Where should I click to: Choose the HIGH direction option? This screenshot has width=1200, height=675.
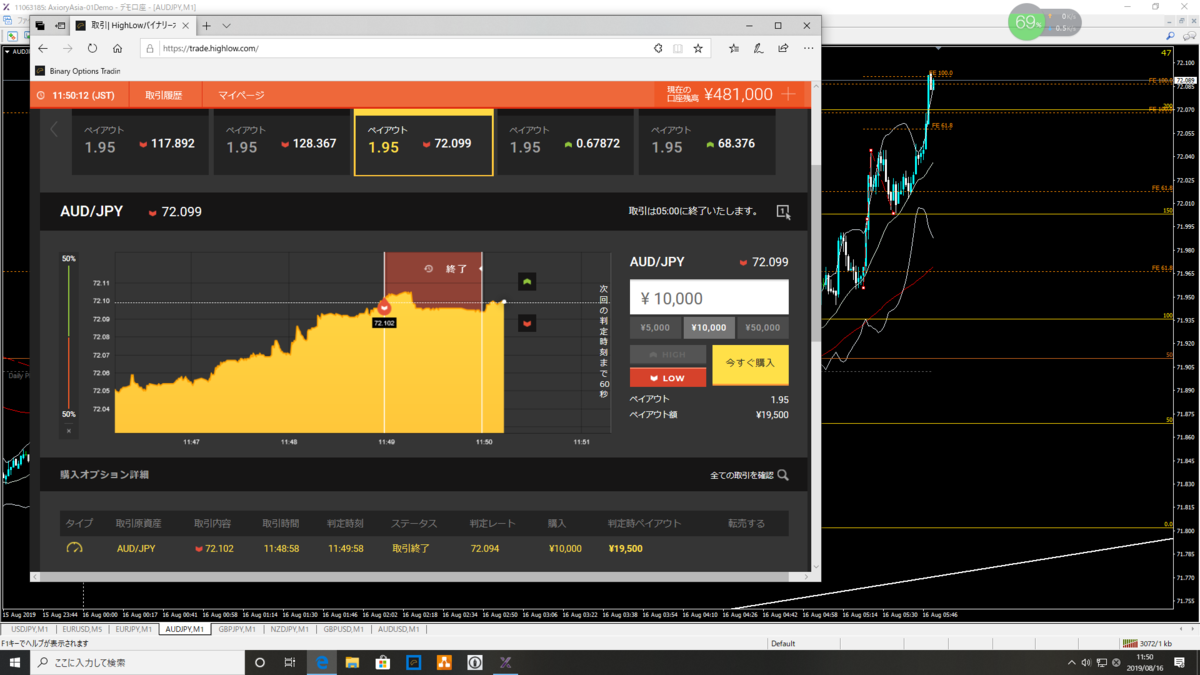click(x=668, y=355)
